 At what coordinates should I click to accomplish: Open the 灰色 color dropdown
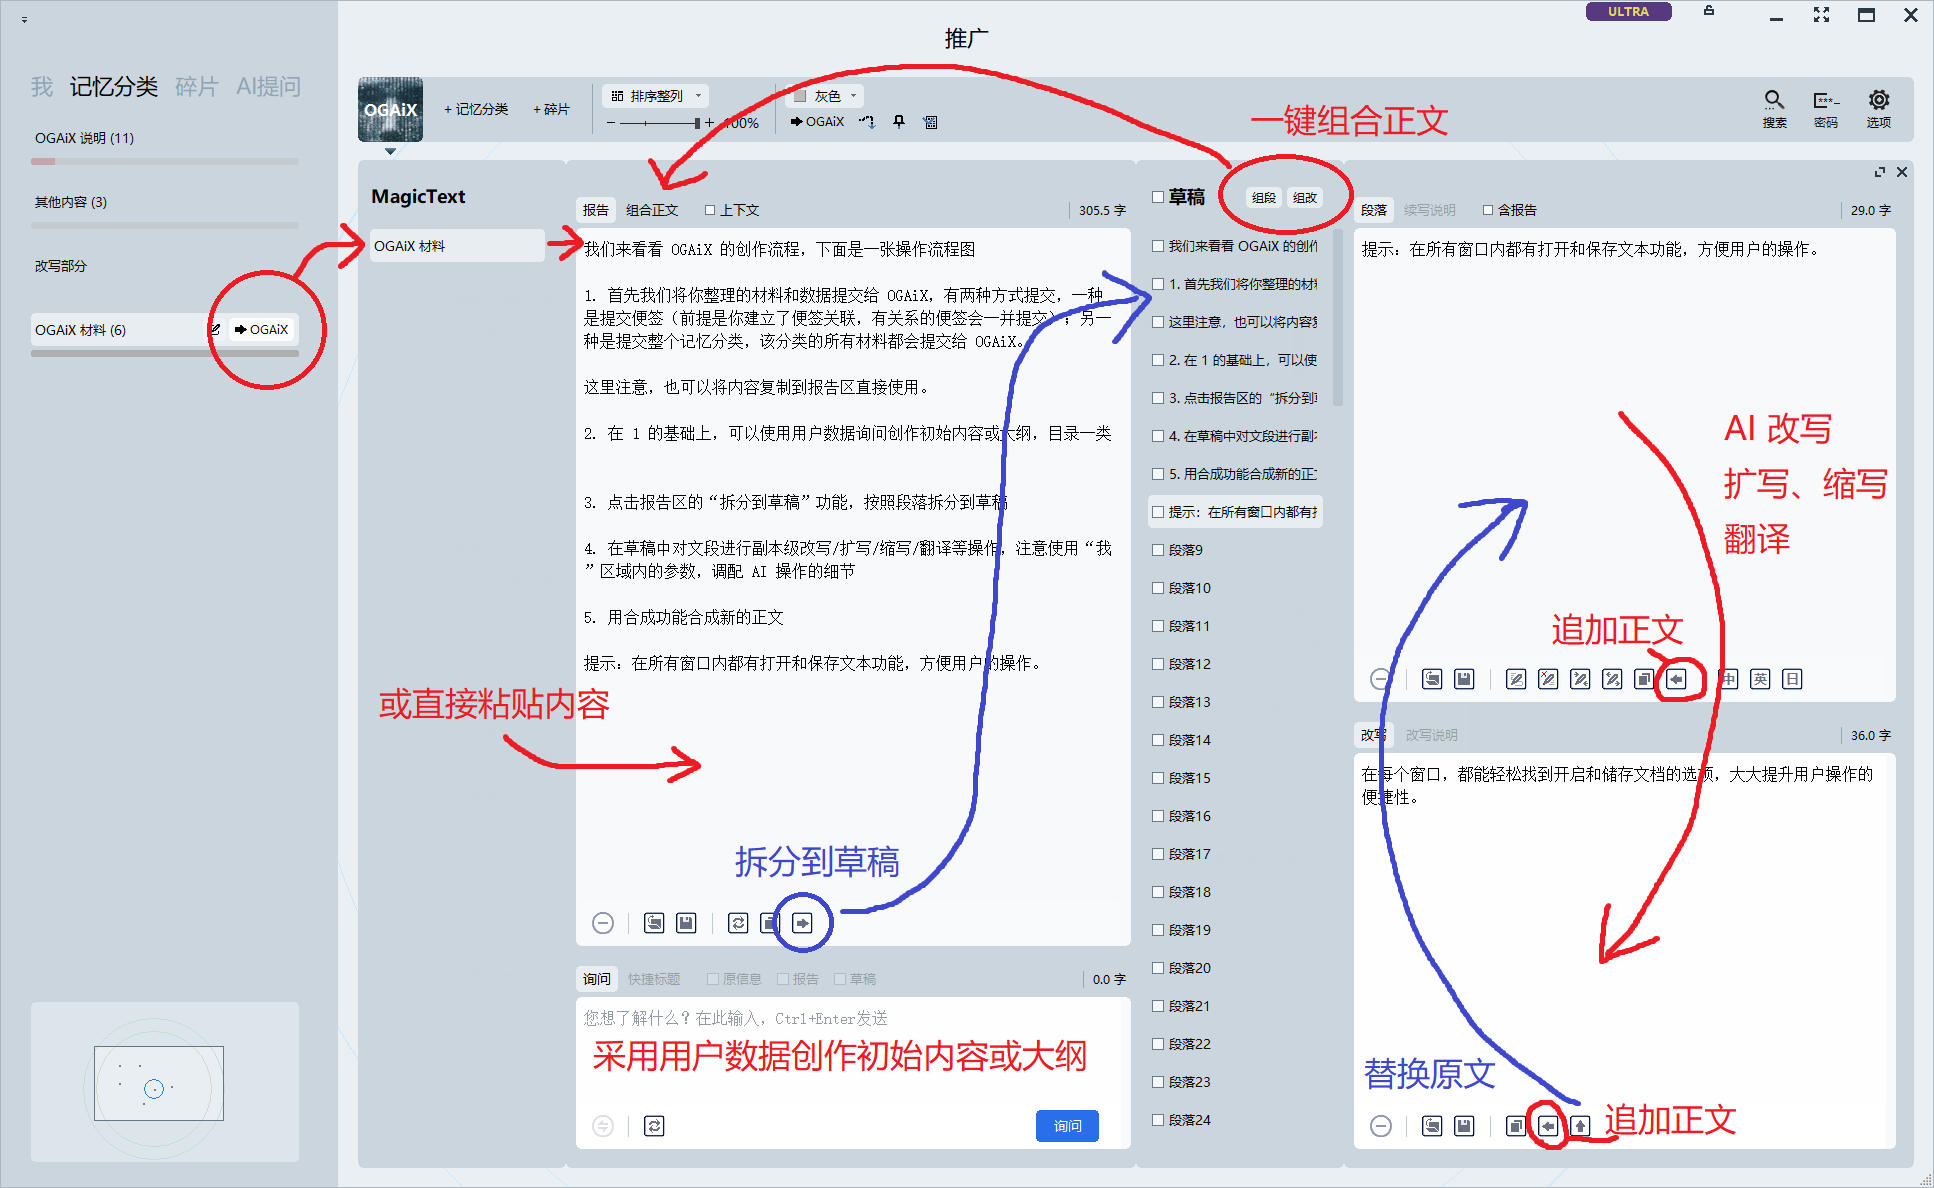(x=827, y=96)
